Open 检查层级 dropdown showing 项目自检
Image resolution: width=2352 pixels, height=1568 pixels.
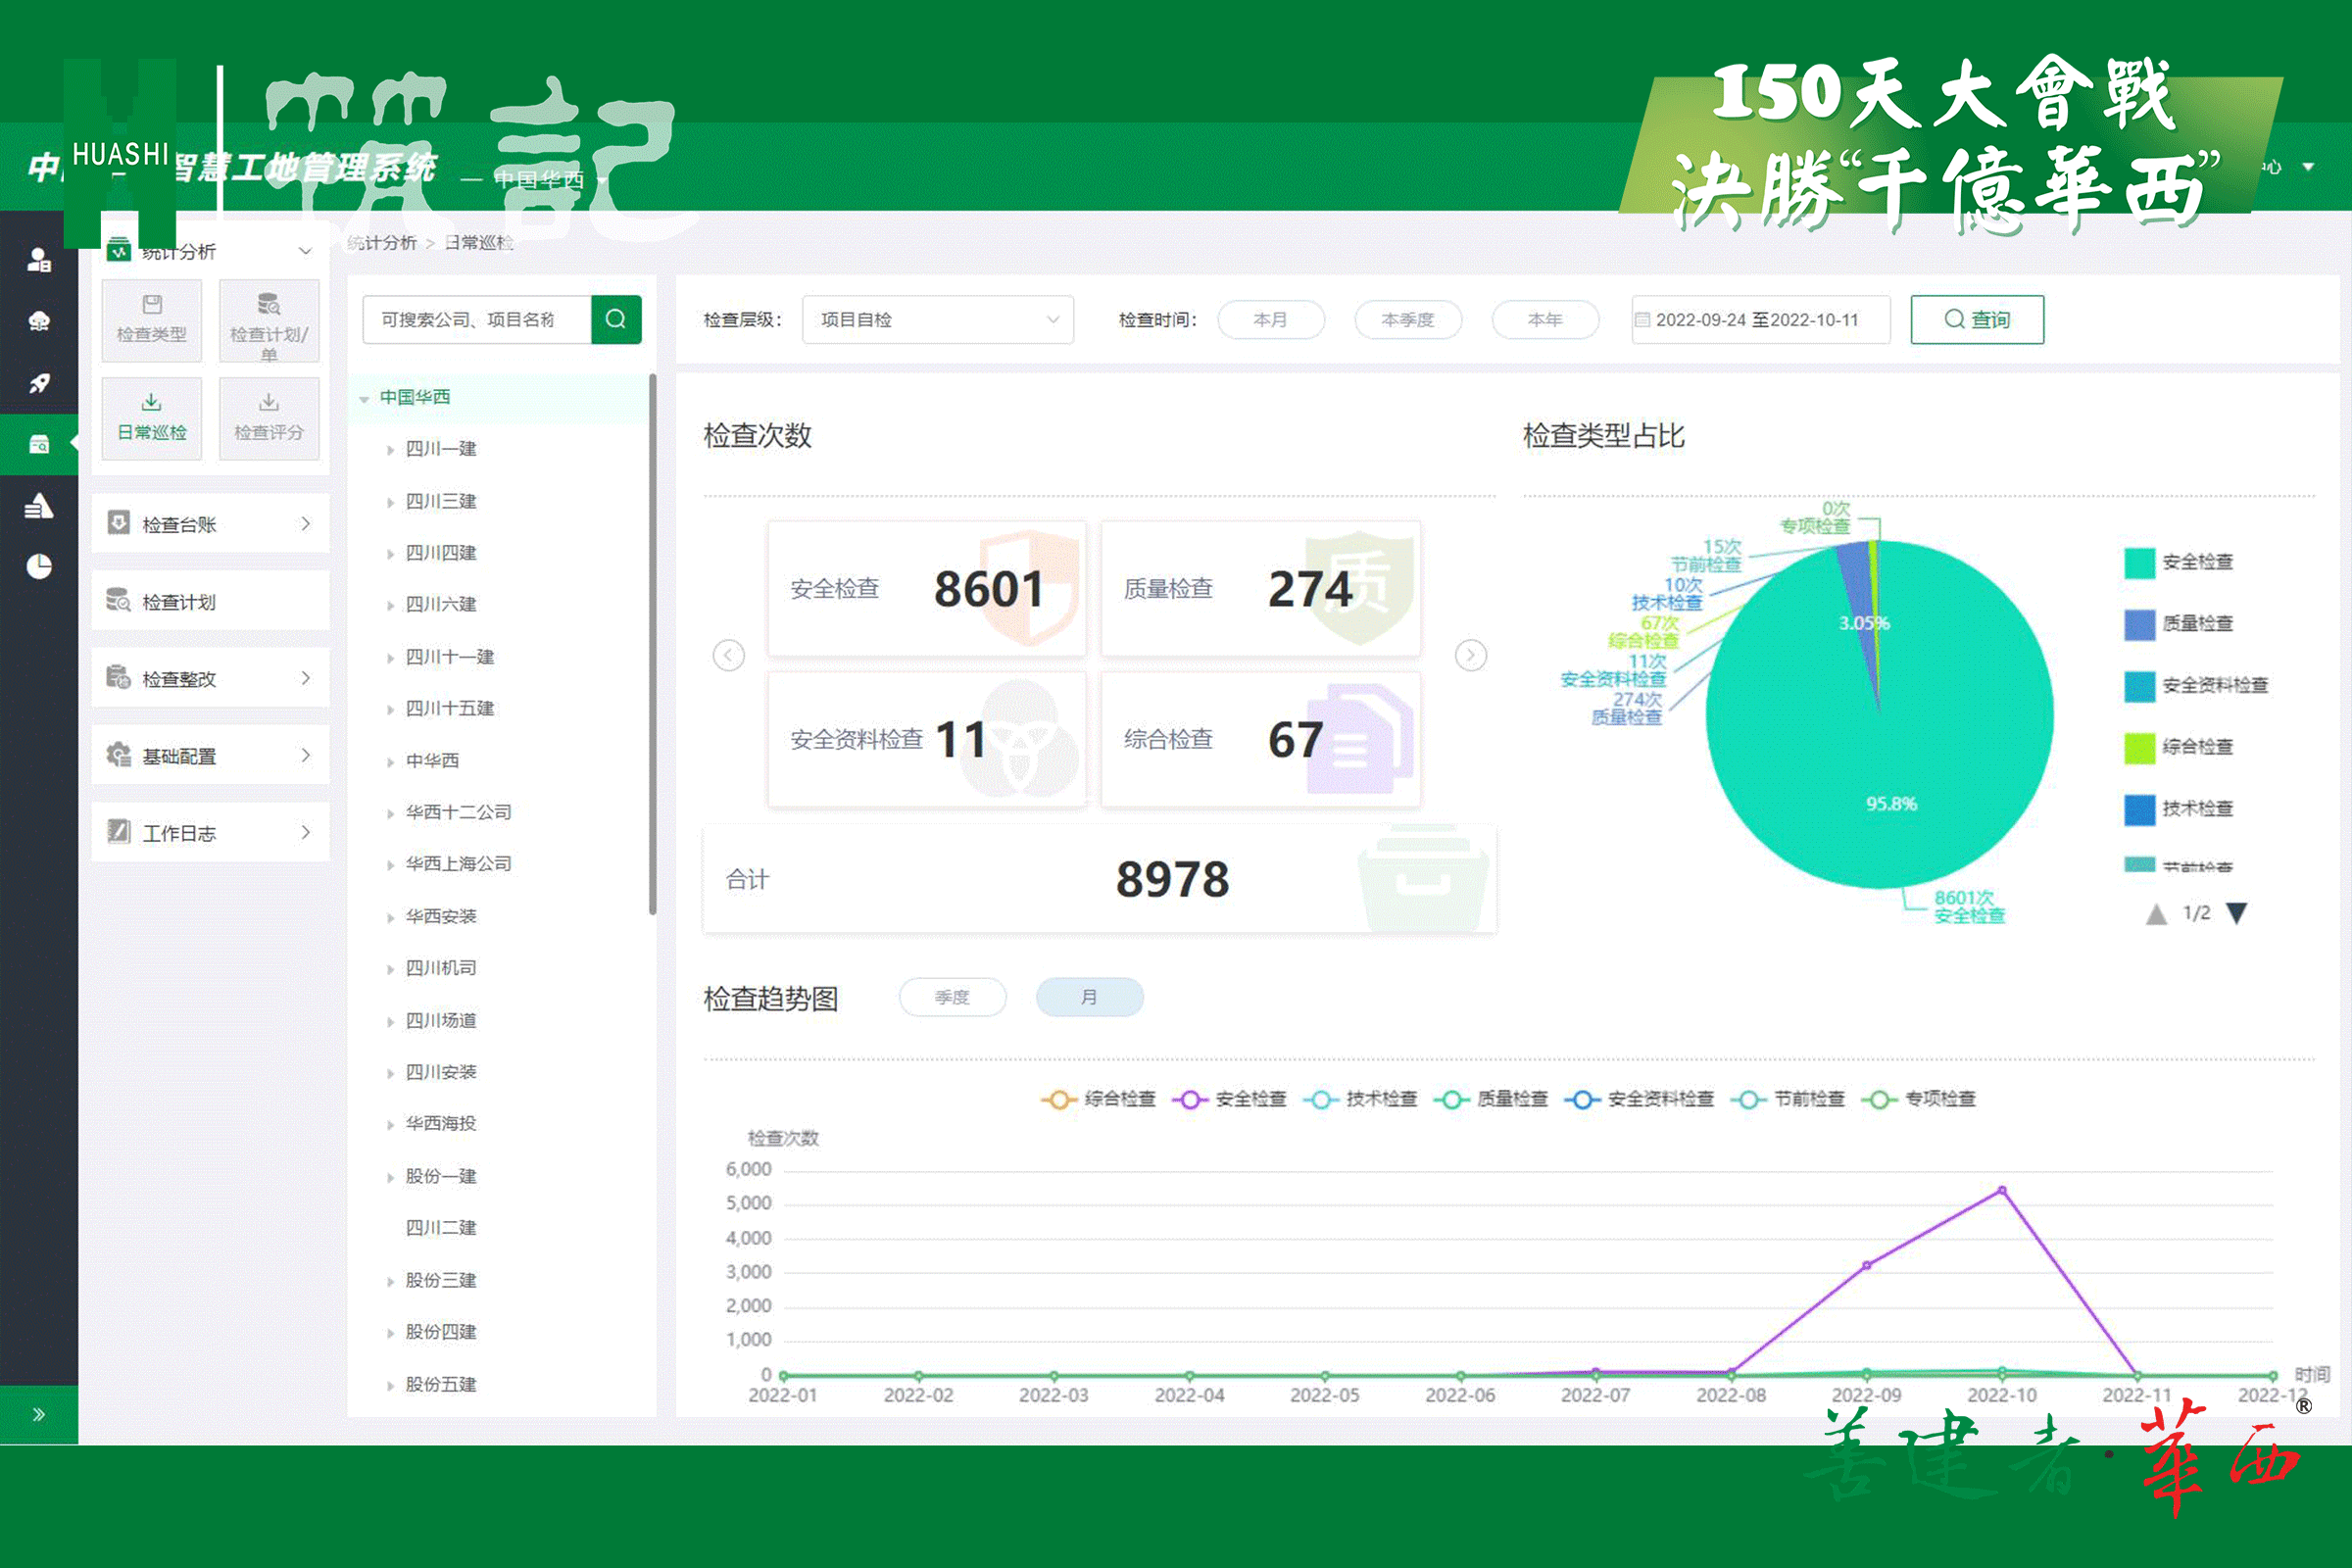click(x=937, y=319)
